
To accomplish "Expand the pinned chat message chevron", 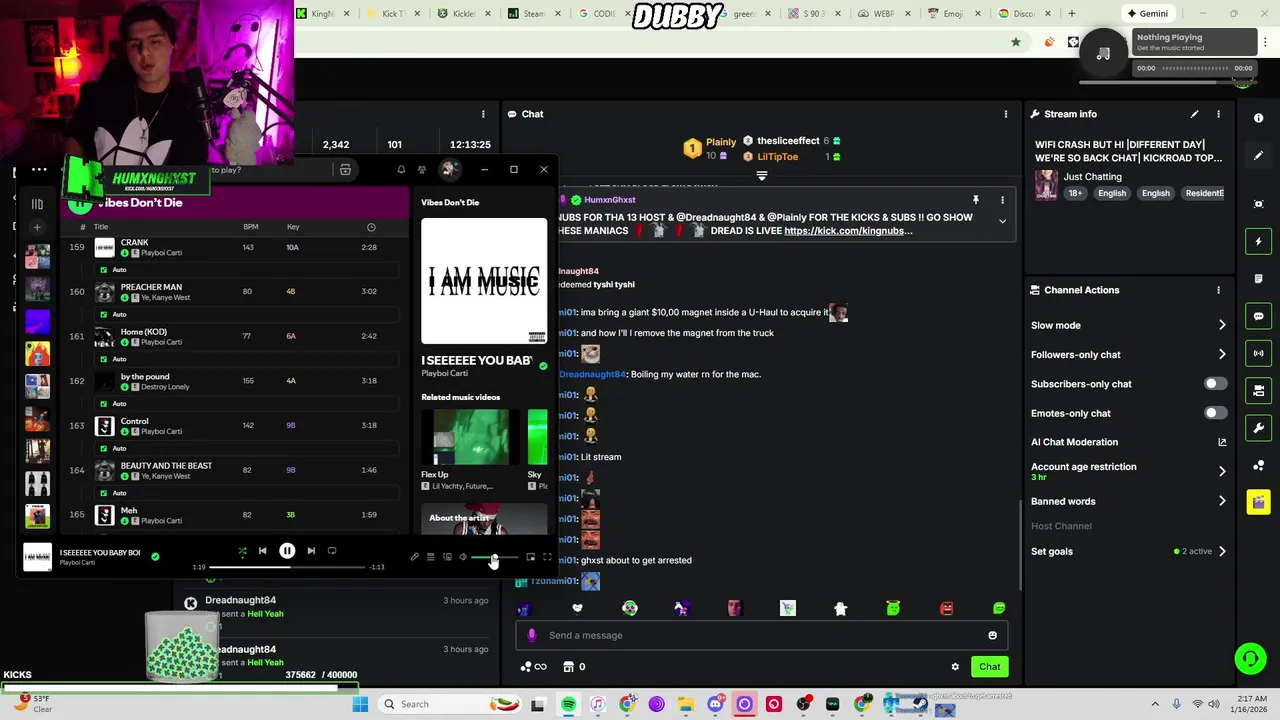I will point(1002,222).
